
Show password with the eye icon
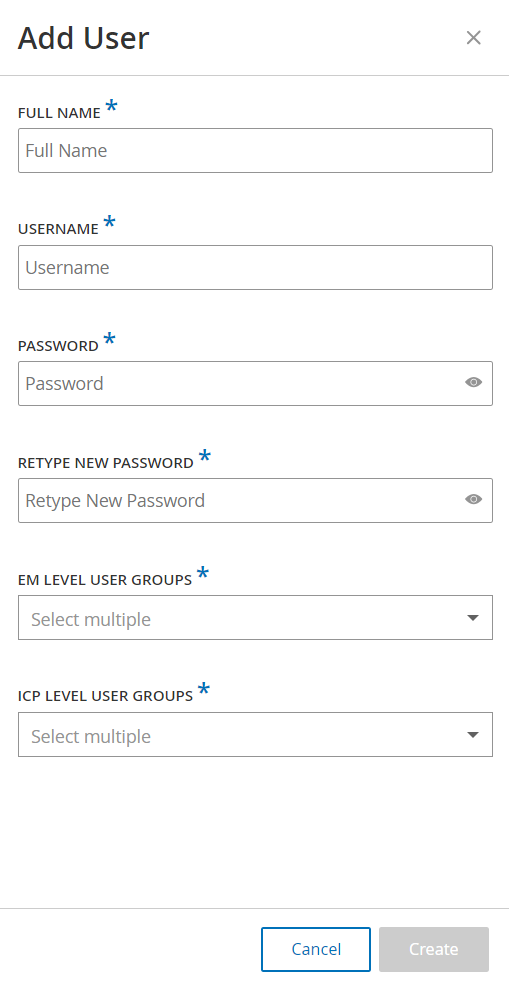click(473, 382)
